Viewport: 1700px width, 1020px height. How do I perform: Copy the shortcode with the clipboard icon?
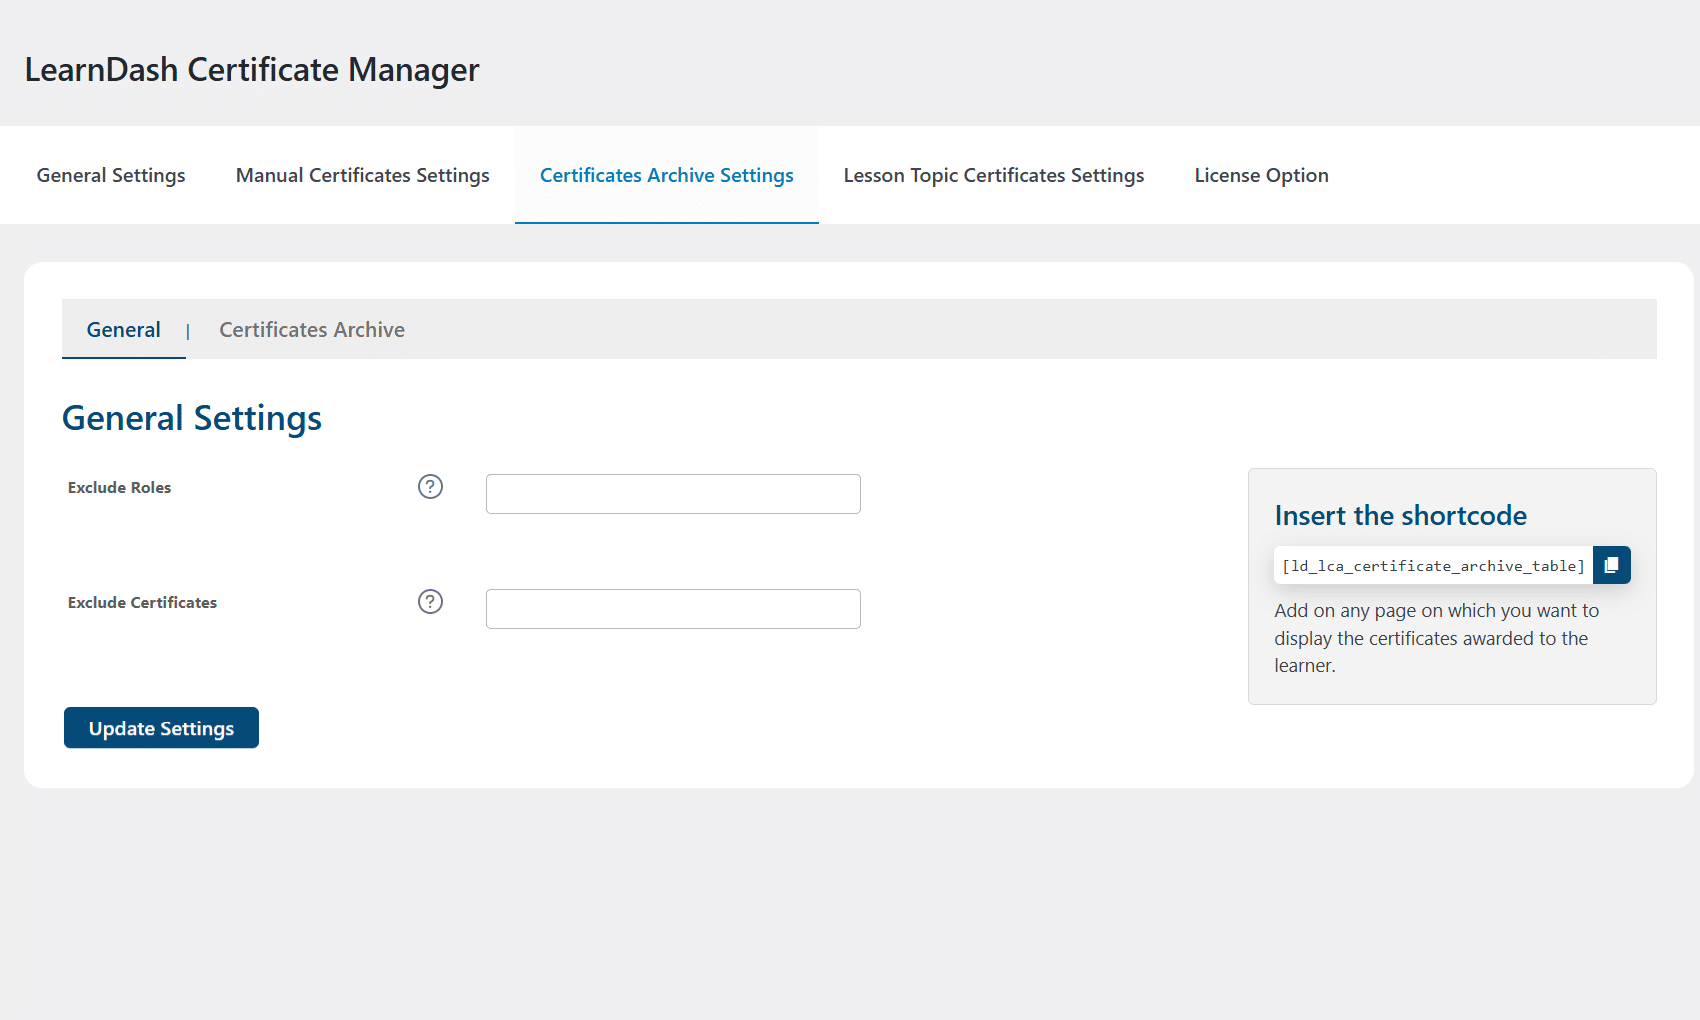[x=1611, y=565]
